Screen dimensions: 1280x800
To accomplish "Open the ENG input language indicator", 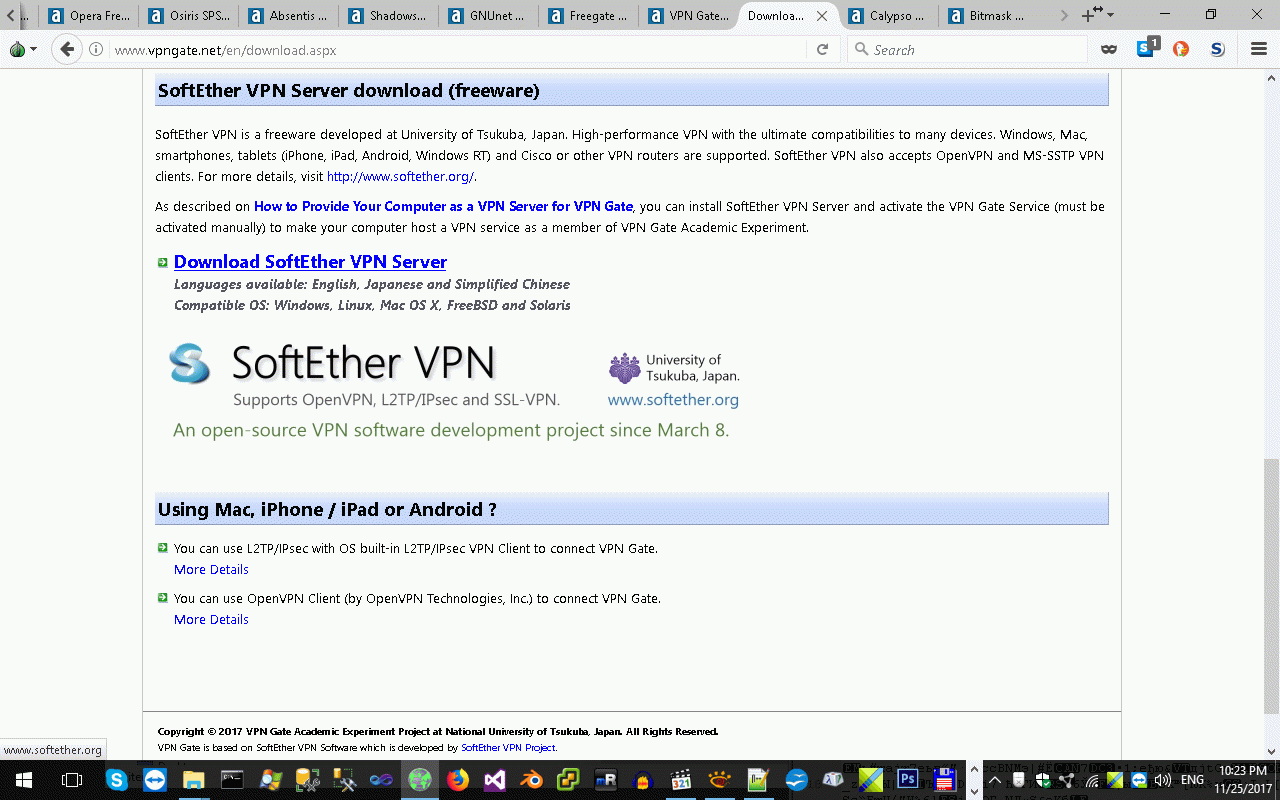I will click(1192, 780).
